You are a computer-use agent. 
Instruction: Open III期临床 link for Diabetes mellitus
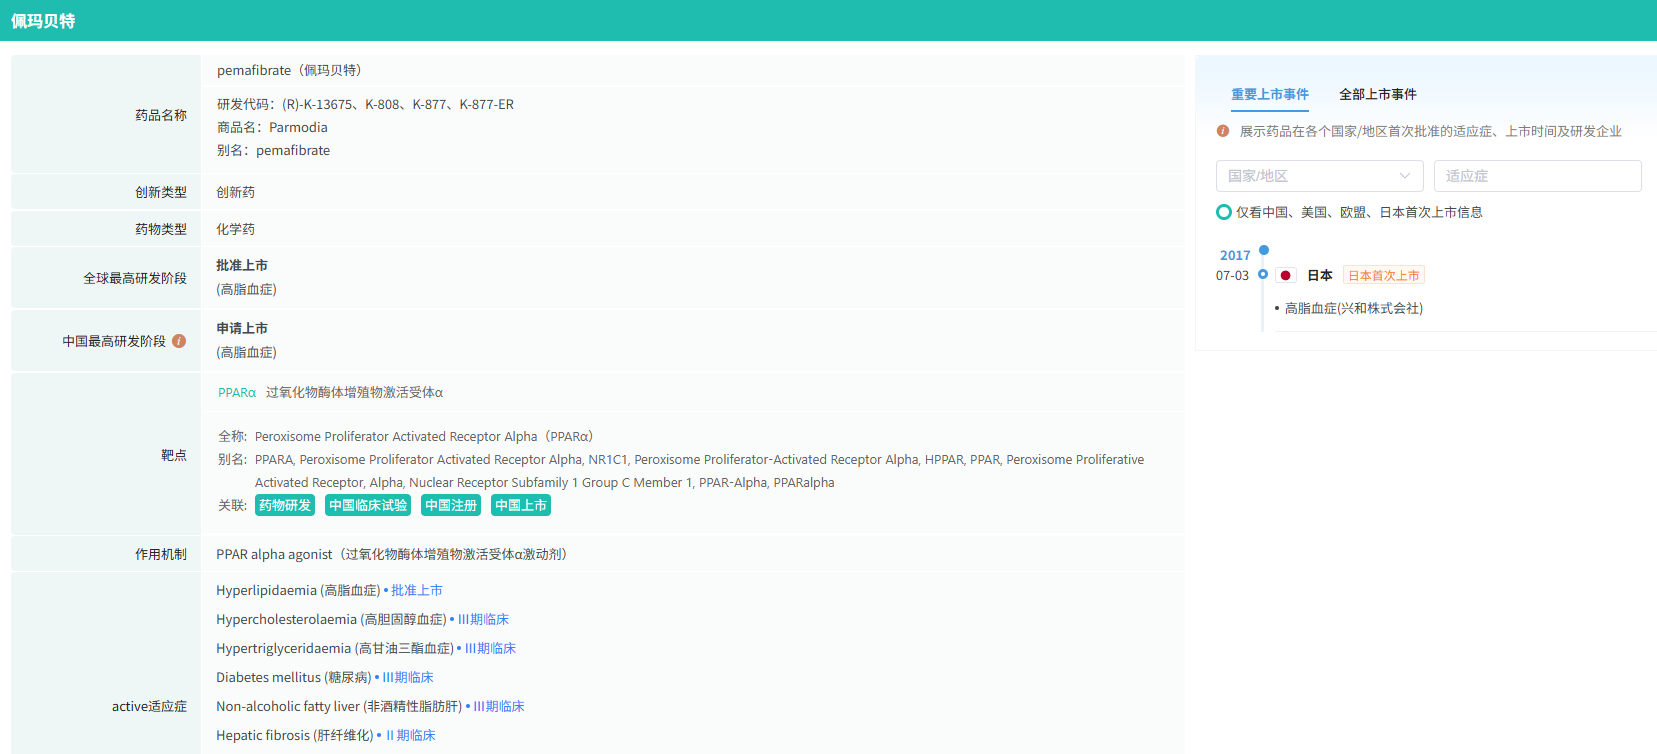pyautogui.click(x=408, y=677)
